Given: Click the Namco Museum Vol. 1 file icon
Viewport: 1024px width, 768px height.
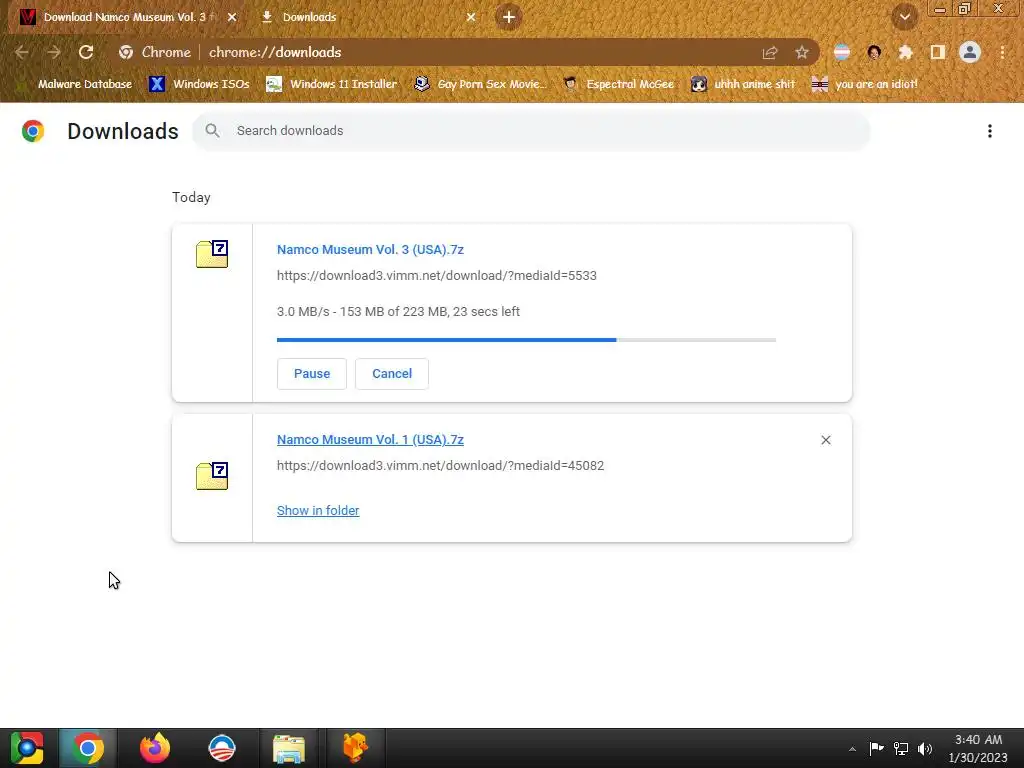Looking at the screenshot, I should pyautogui.click(x=212, y=476).
